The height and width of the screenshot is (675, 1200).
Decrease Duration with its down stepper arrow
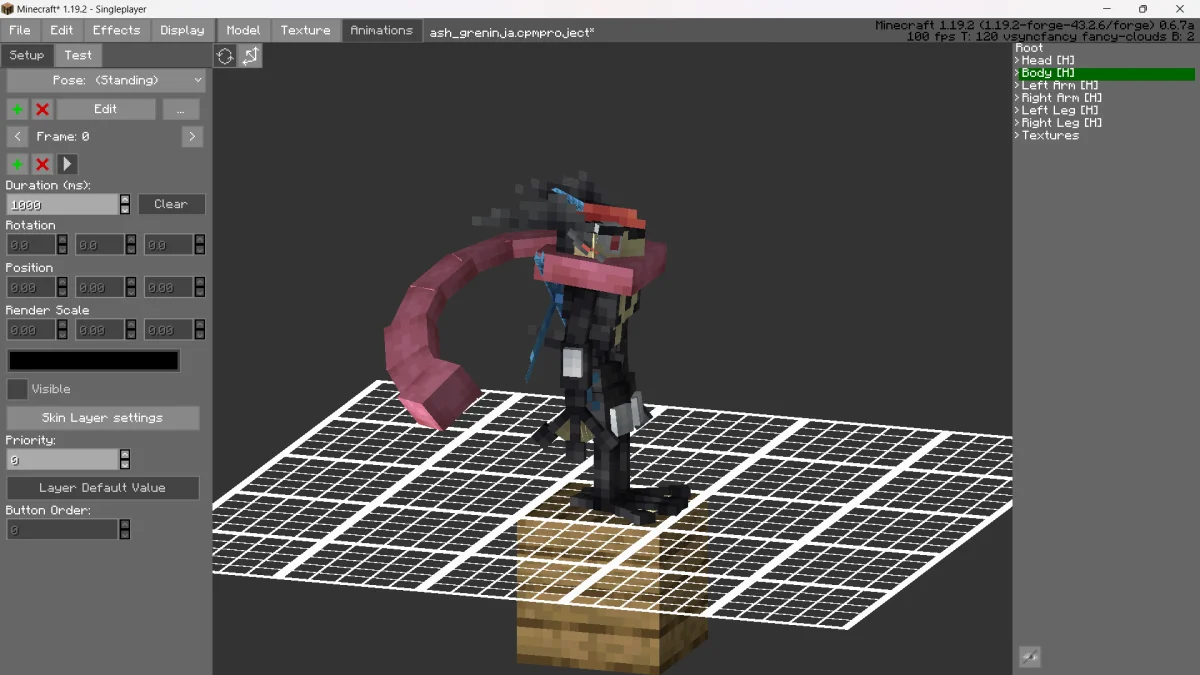124,209
